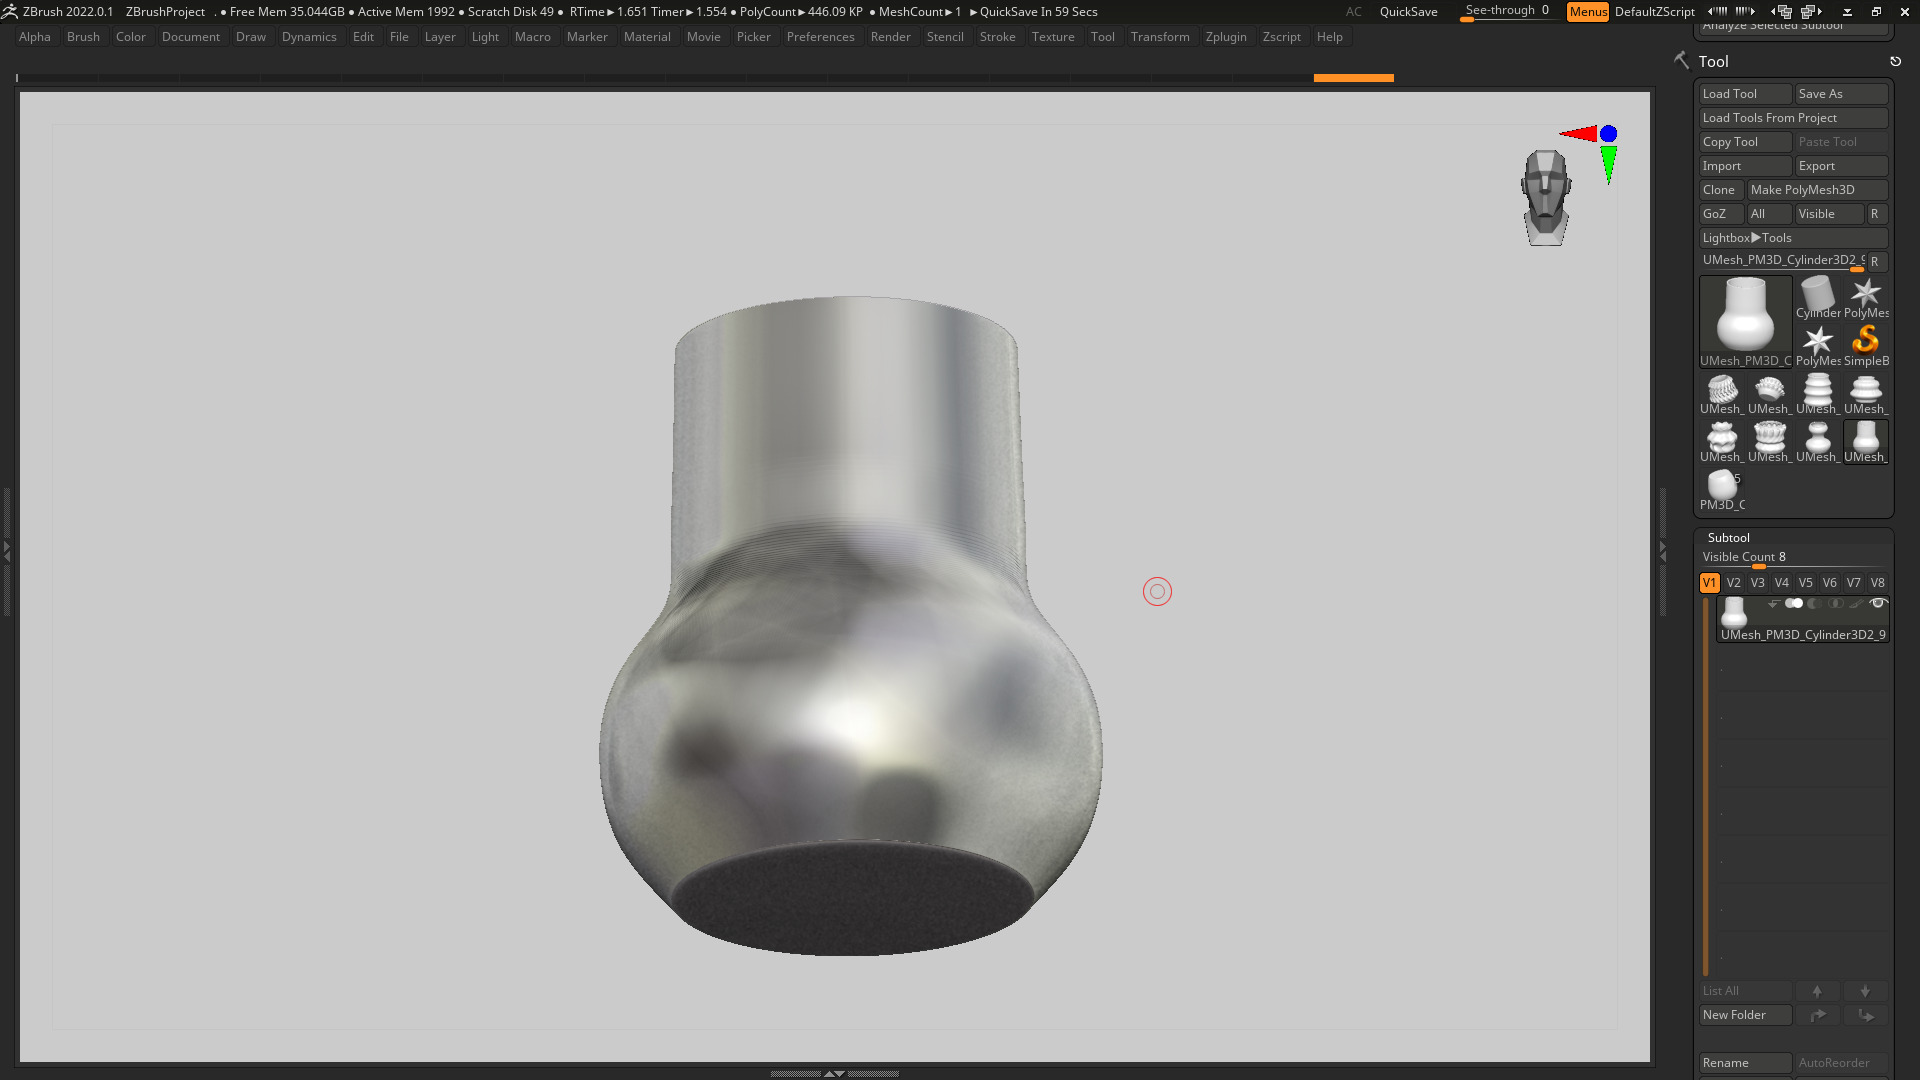Image resolution: width=1920 pixels, height=1080 pixels.
Task: Select the crown-shaped ruffled UMesh tool
Action: (1769, 442)
